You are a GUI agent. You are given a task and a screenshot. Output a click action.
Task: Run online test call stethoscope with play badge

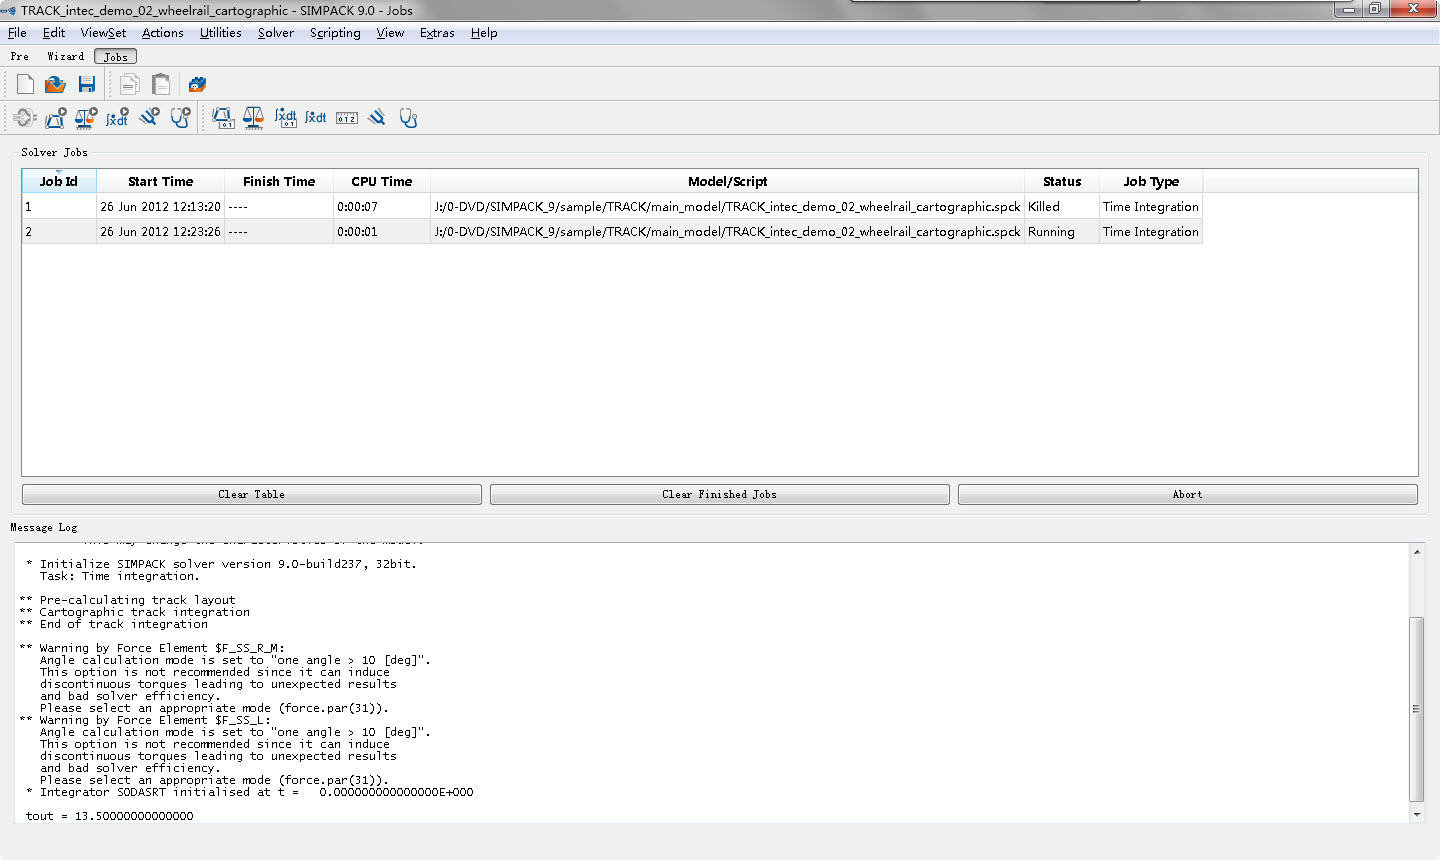tap(180, 118)
